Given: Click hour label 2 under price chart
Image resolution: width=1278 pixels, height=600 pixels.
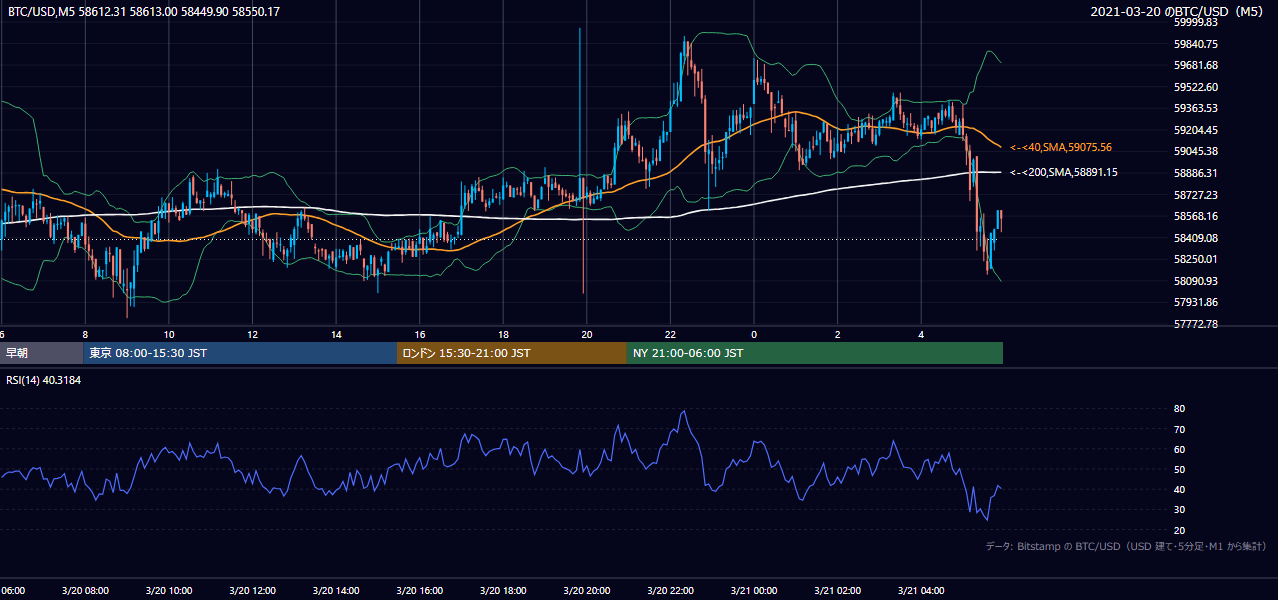Looking at the screenshot, I should coord(838,335).
